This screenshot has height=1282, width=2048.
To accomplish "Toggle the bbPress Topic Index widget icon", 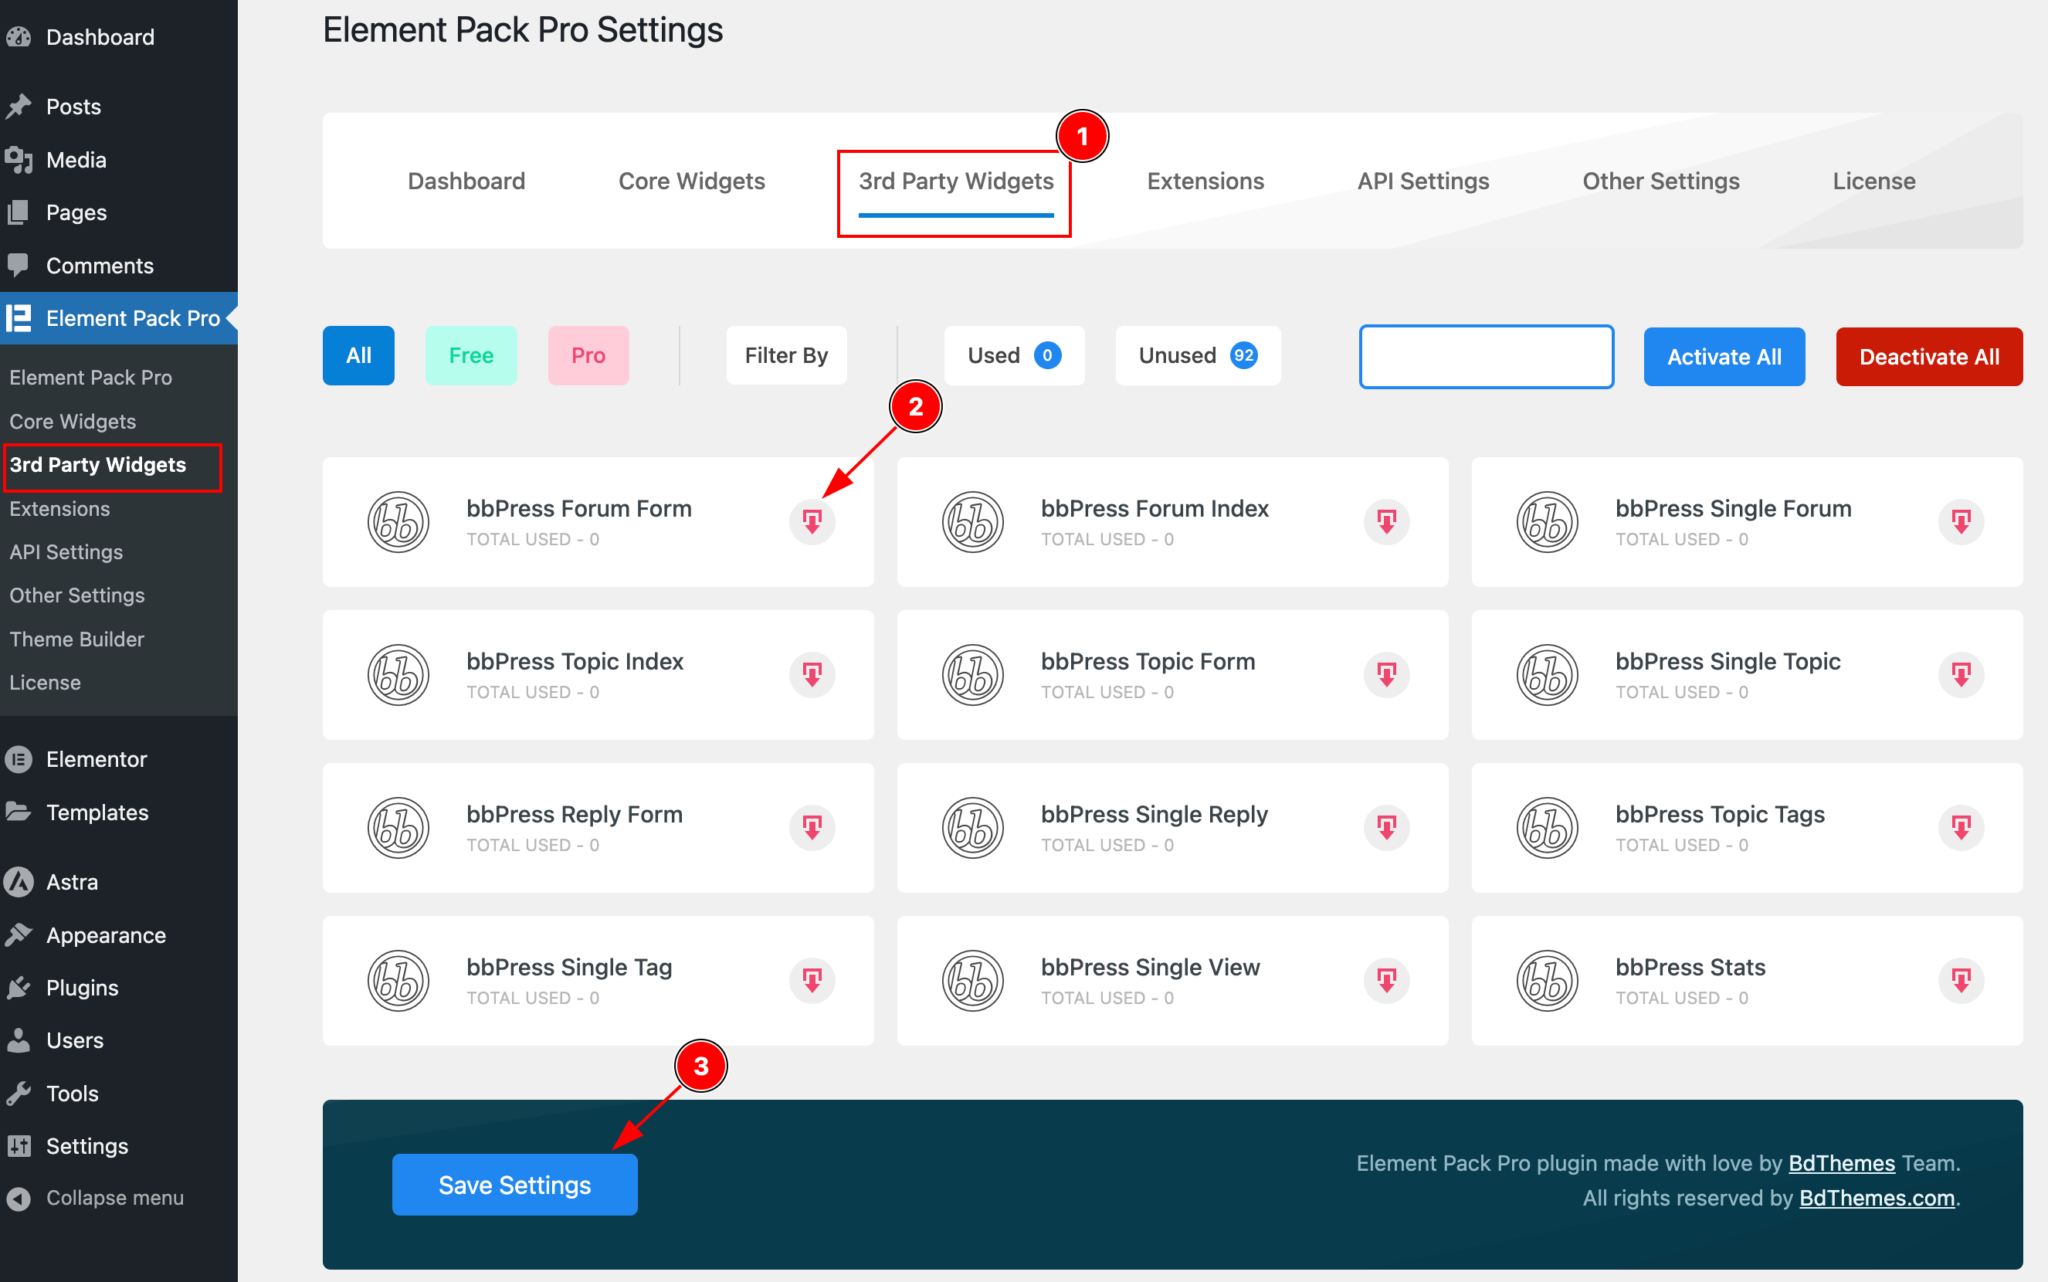I will click(812, 674).
